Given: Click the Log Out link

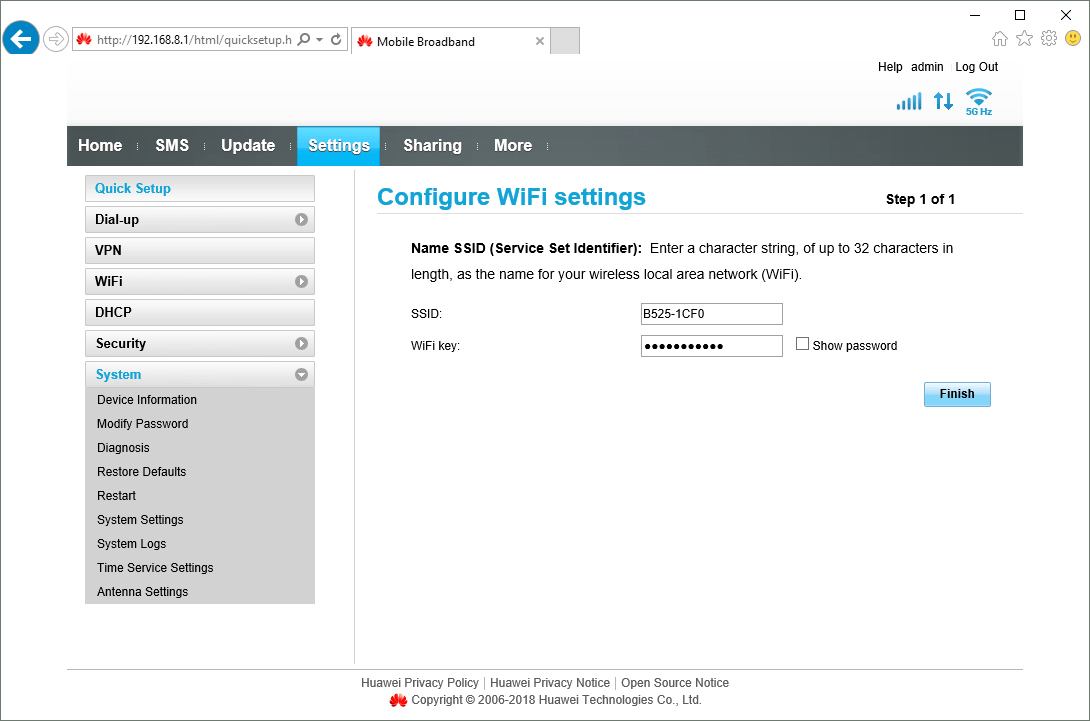Looking at the screenshot, I should tap(976, 66).
